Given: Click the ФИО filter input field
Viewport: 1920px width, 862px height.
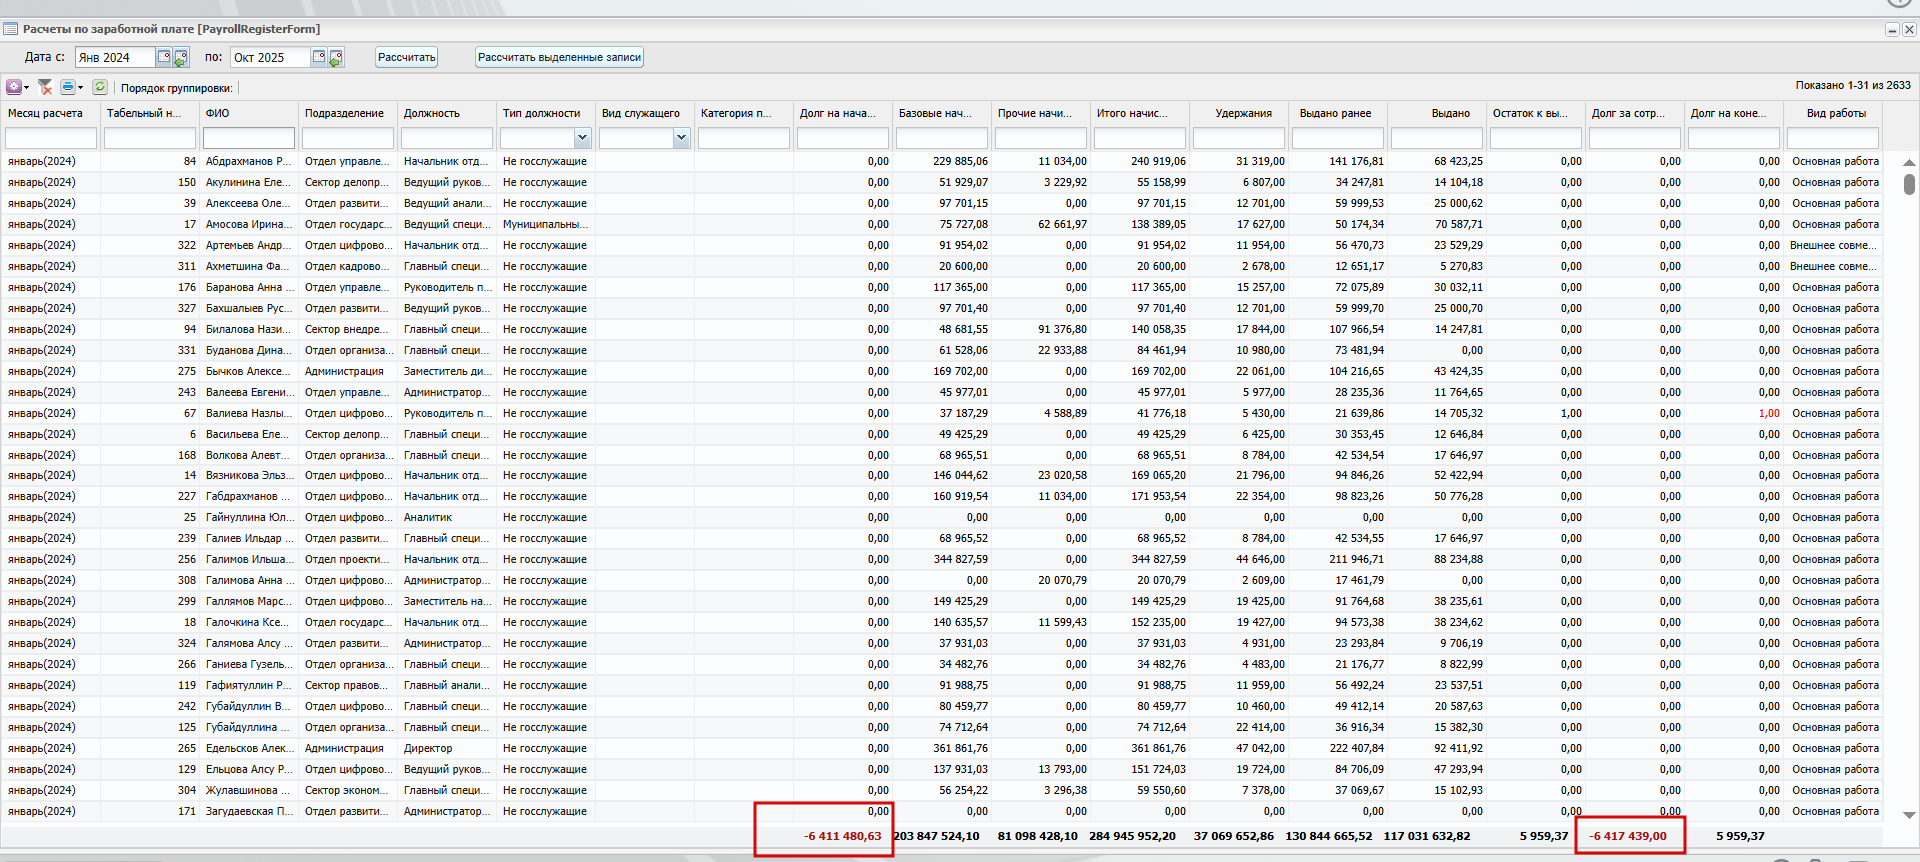Looking at the screenshot, I should [x=248, y=138].
